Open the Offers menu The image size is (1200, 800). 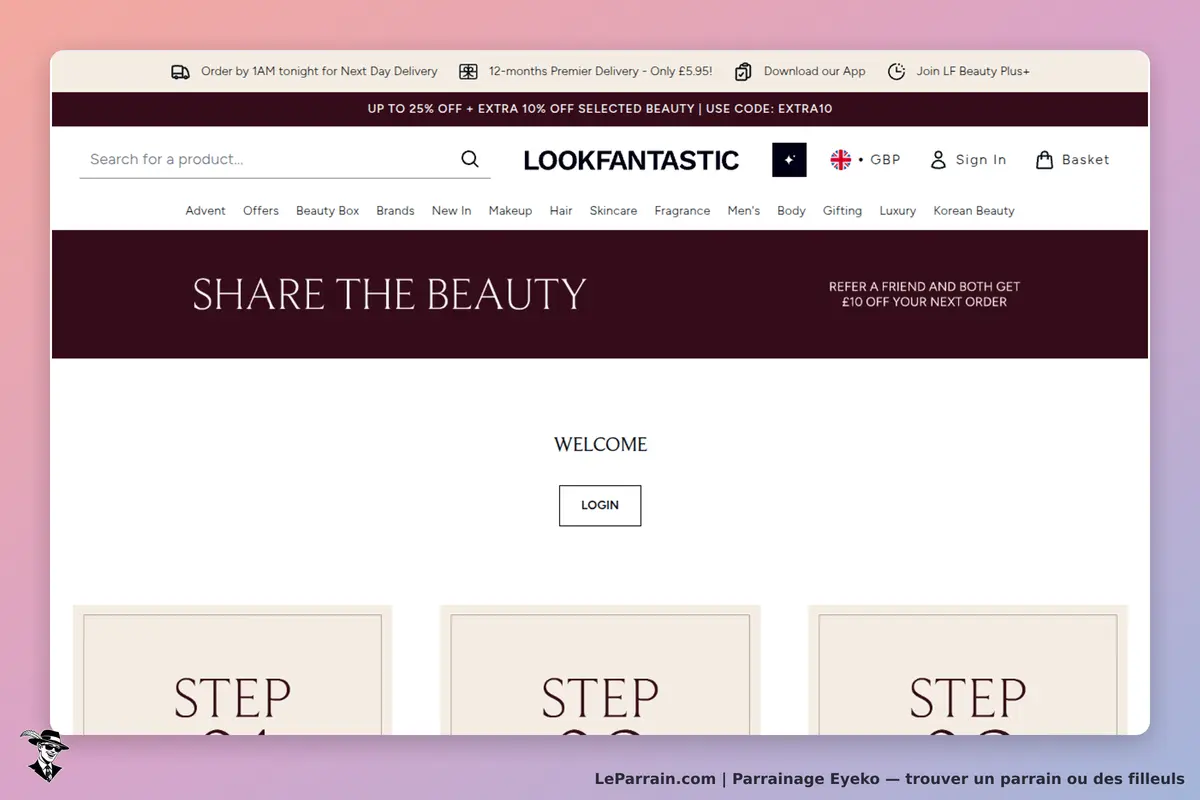(261, 211)
